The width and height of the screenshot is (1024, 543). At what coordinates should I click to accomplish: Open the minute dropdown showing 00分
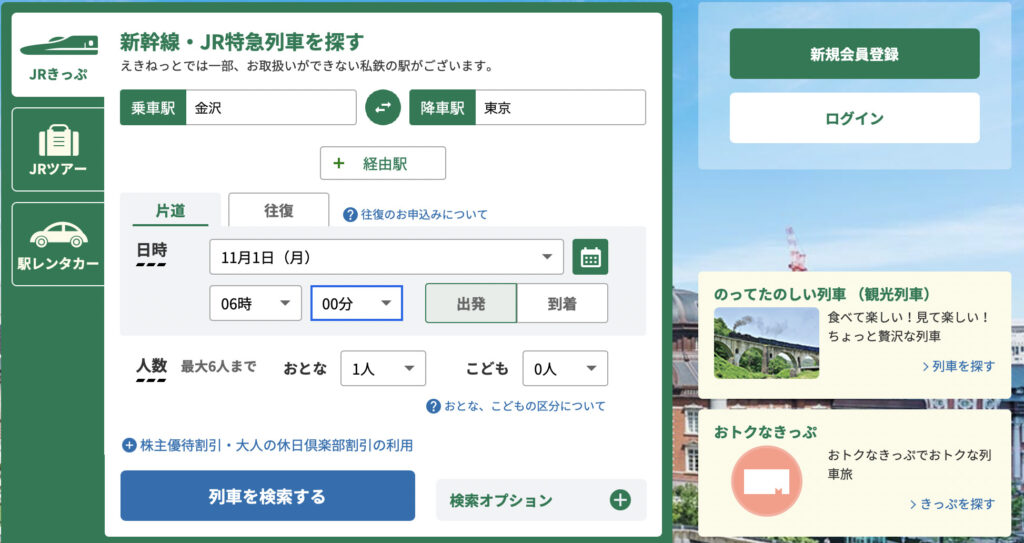(357, 303)
